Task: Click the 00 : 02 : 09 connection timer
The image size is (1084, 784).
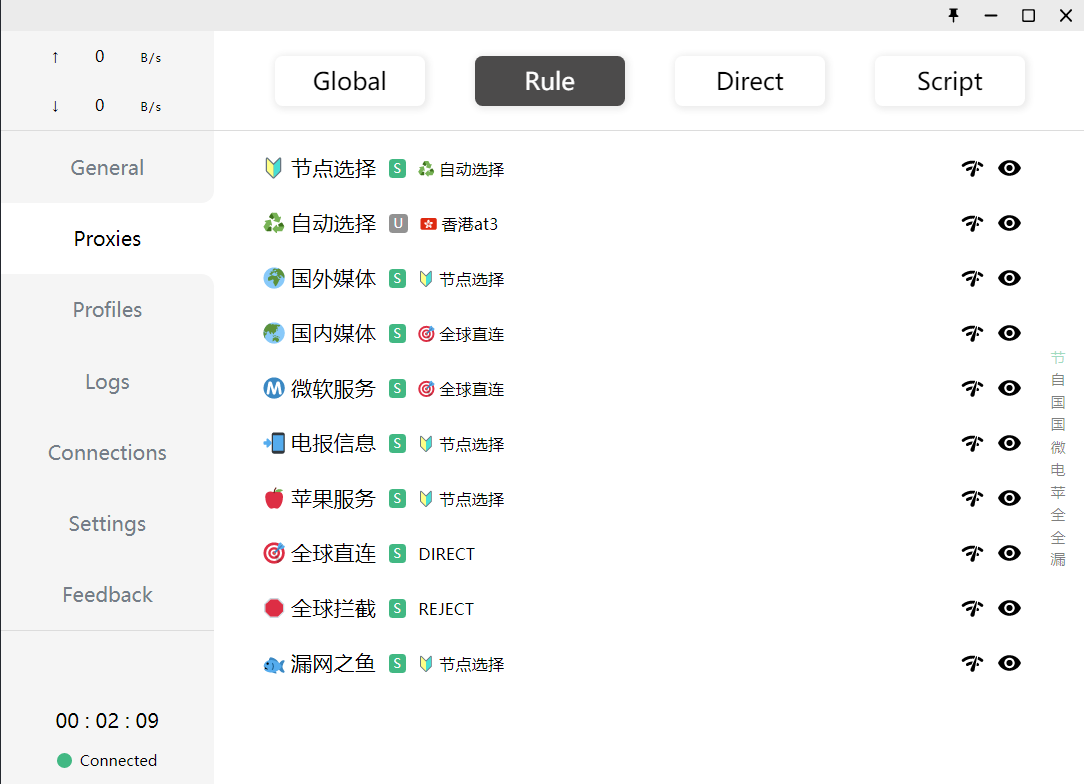Action: pyautogui.click(x=107, y=720)
